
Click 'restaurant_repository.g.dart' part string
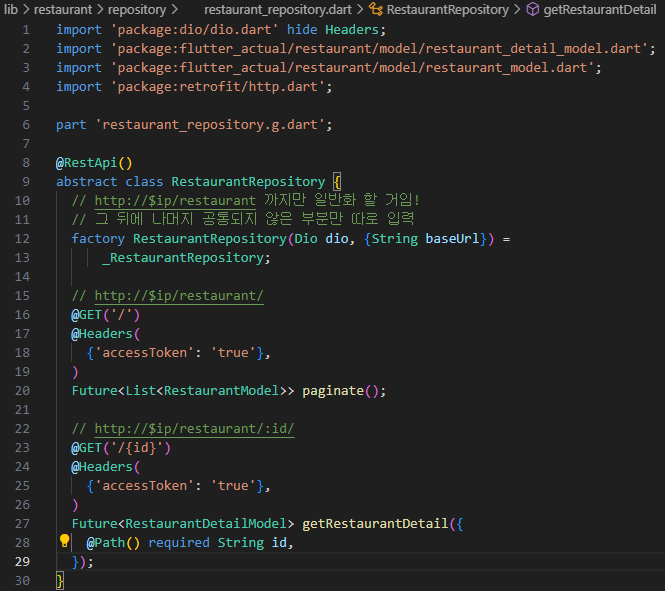tap(210, 125)
